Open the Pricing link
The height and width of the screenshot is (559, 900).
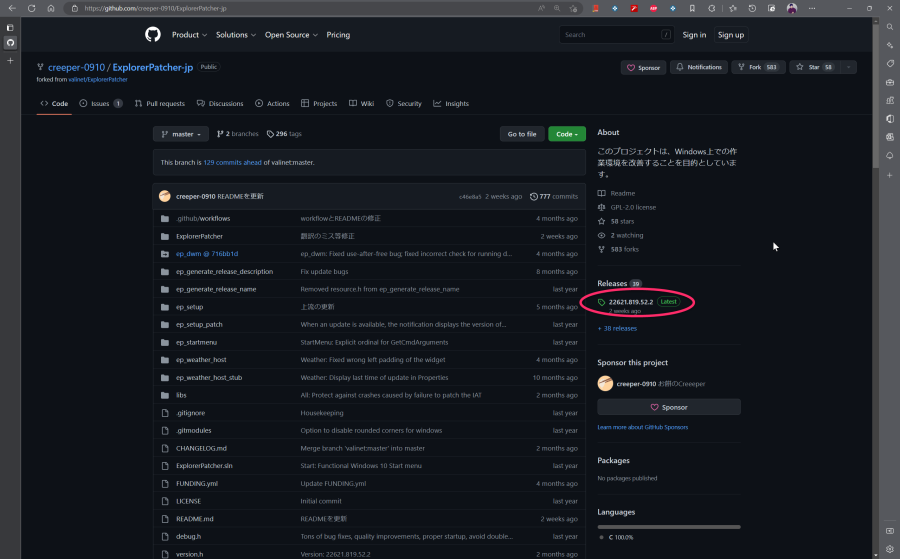pos(338,34)
